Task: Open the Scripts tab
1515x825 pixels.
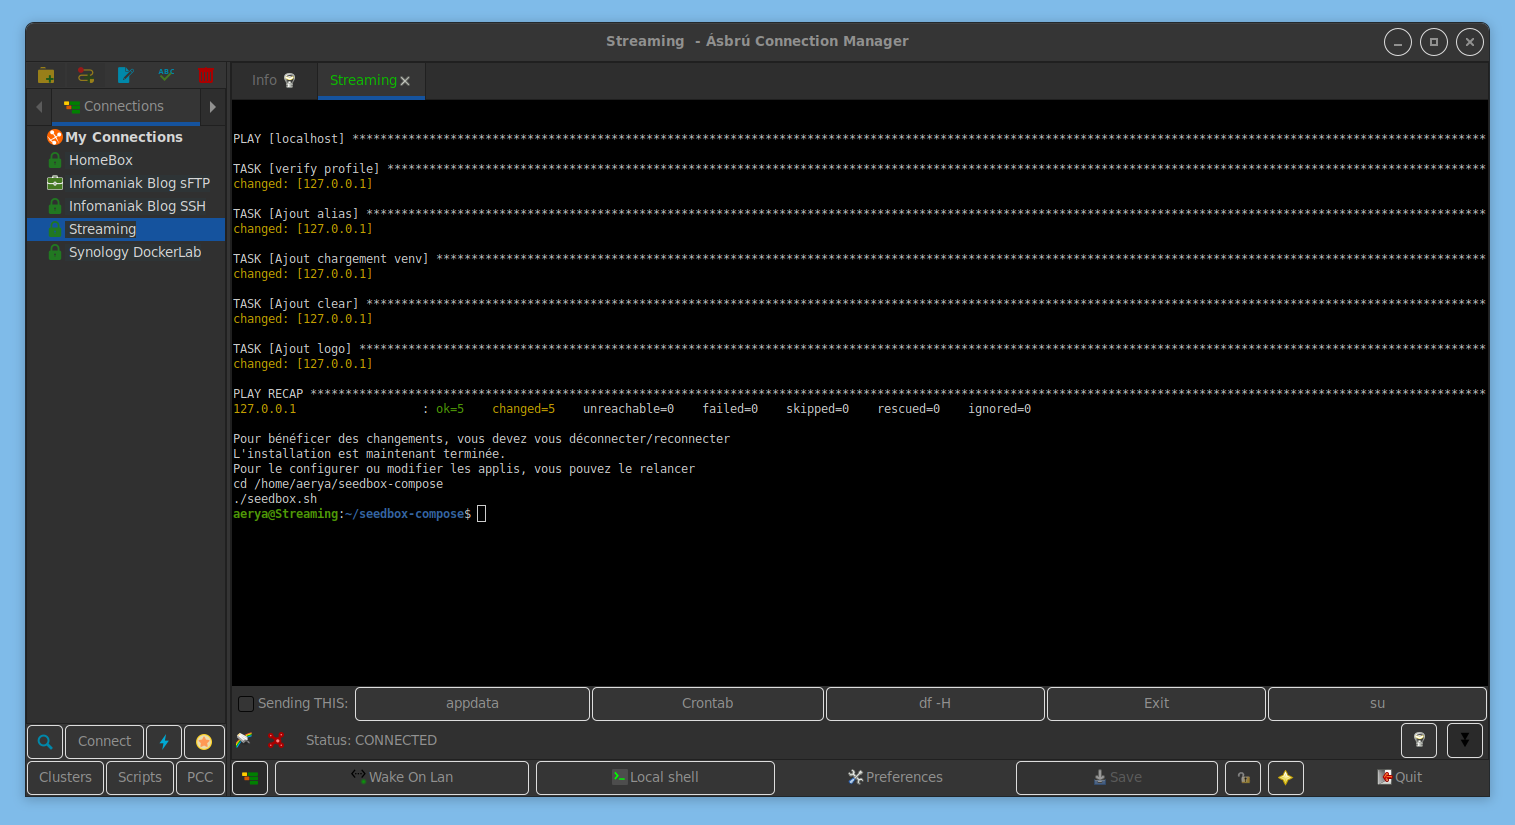Action: point(140,778)
